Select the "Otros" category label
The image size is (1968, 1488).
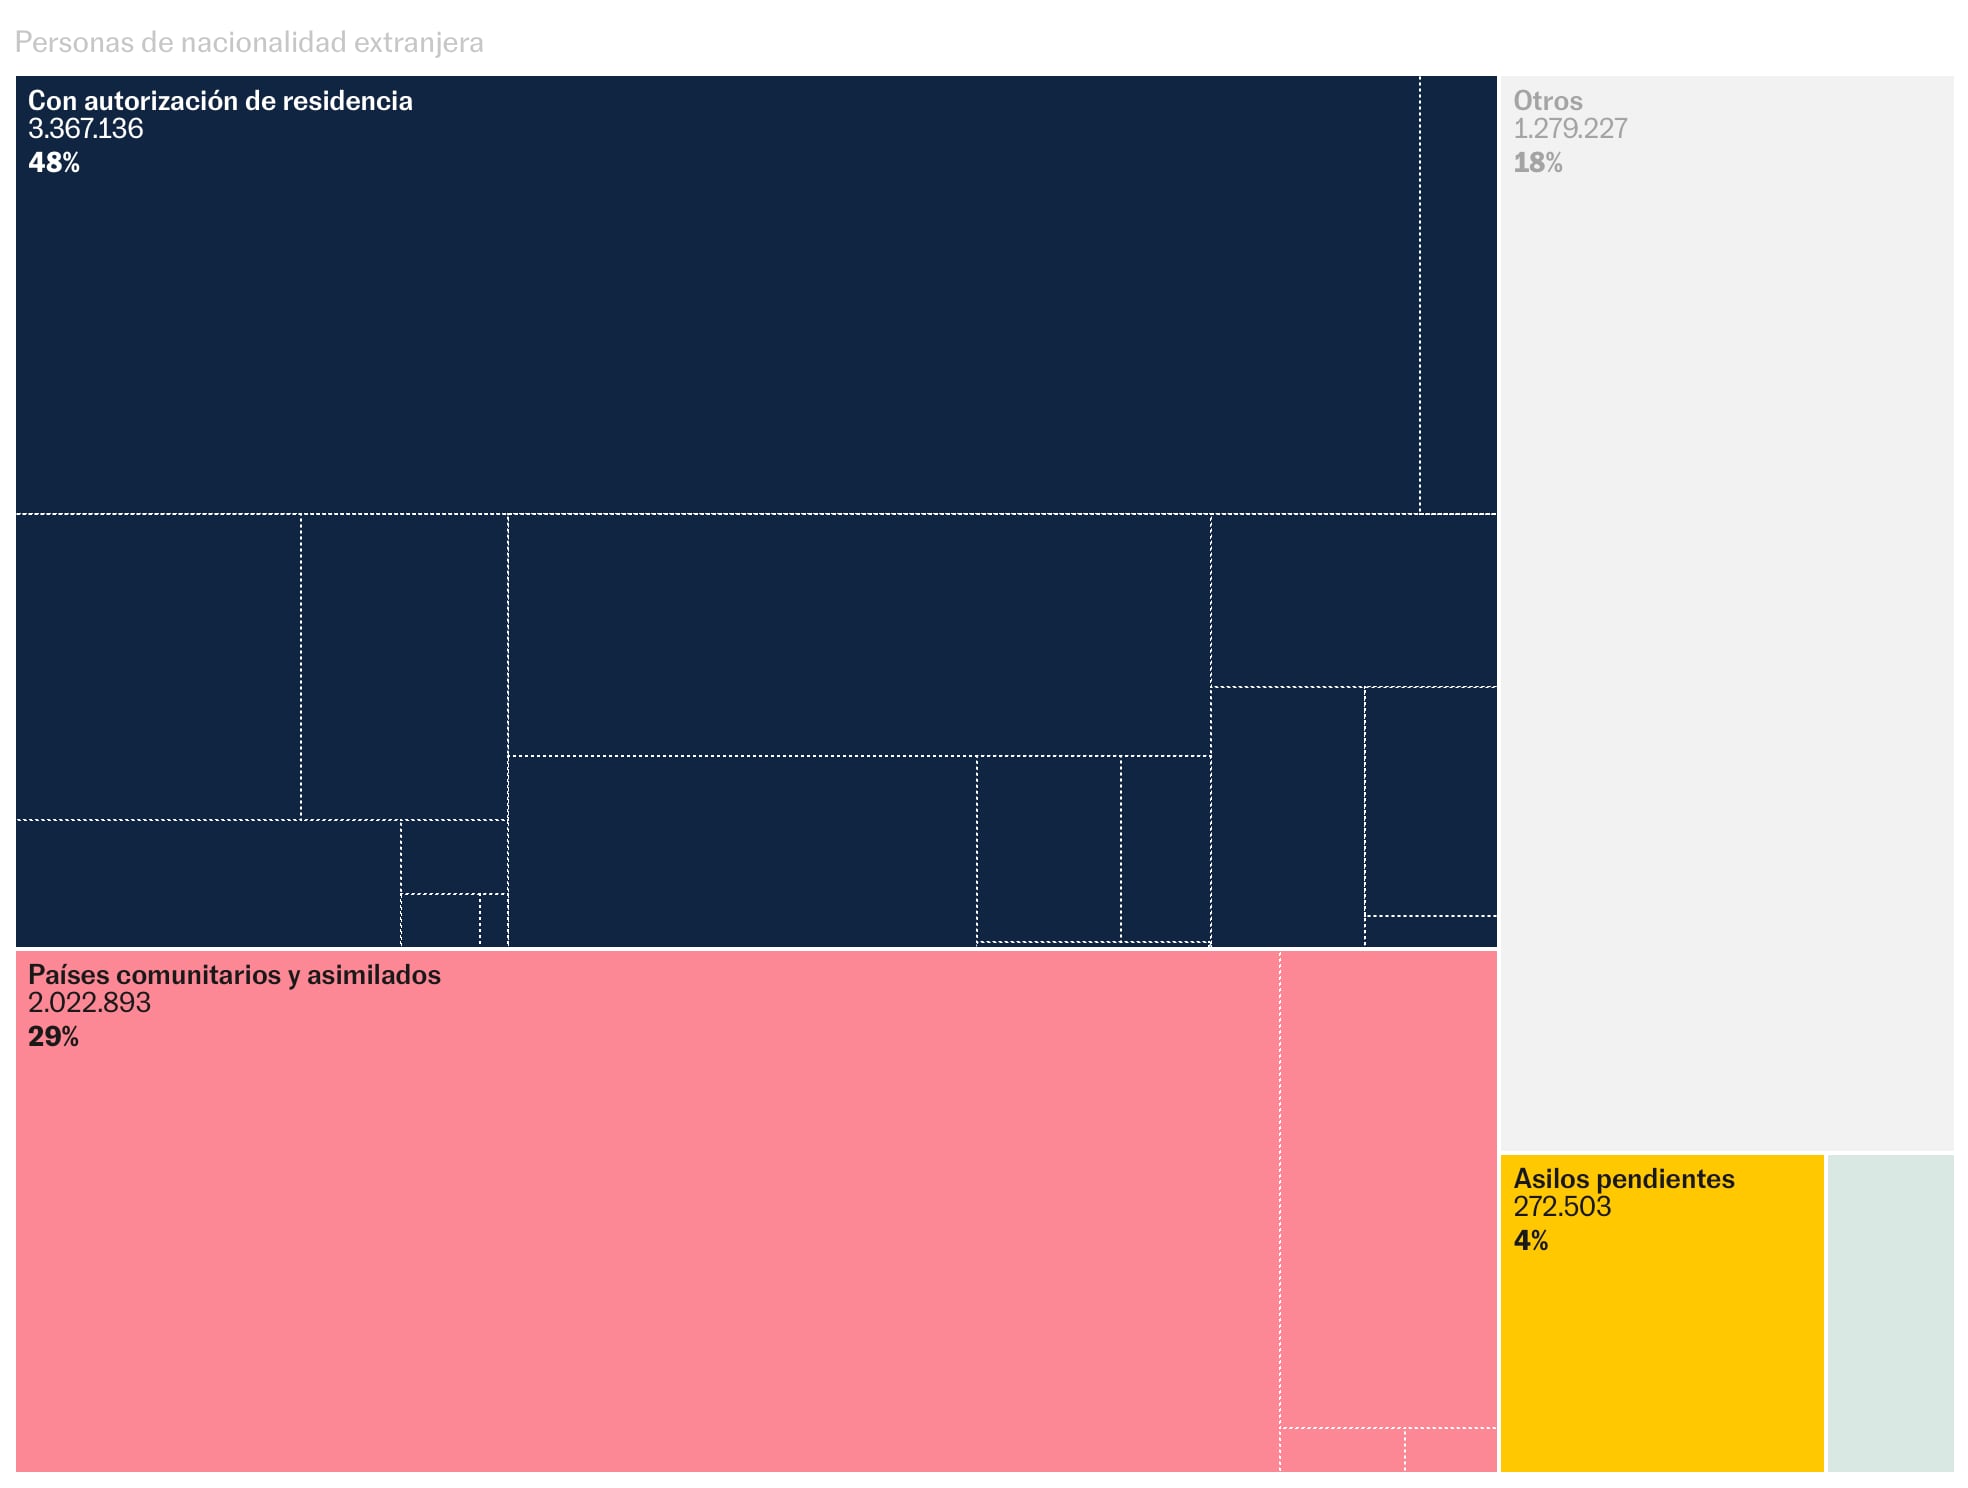1547,101
